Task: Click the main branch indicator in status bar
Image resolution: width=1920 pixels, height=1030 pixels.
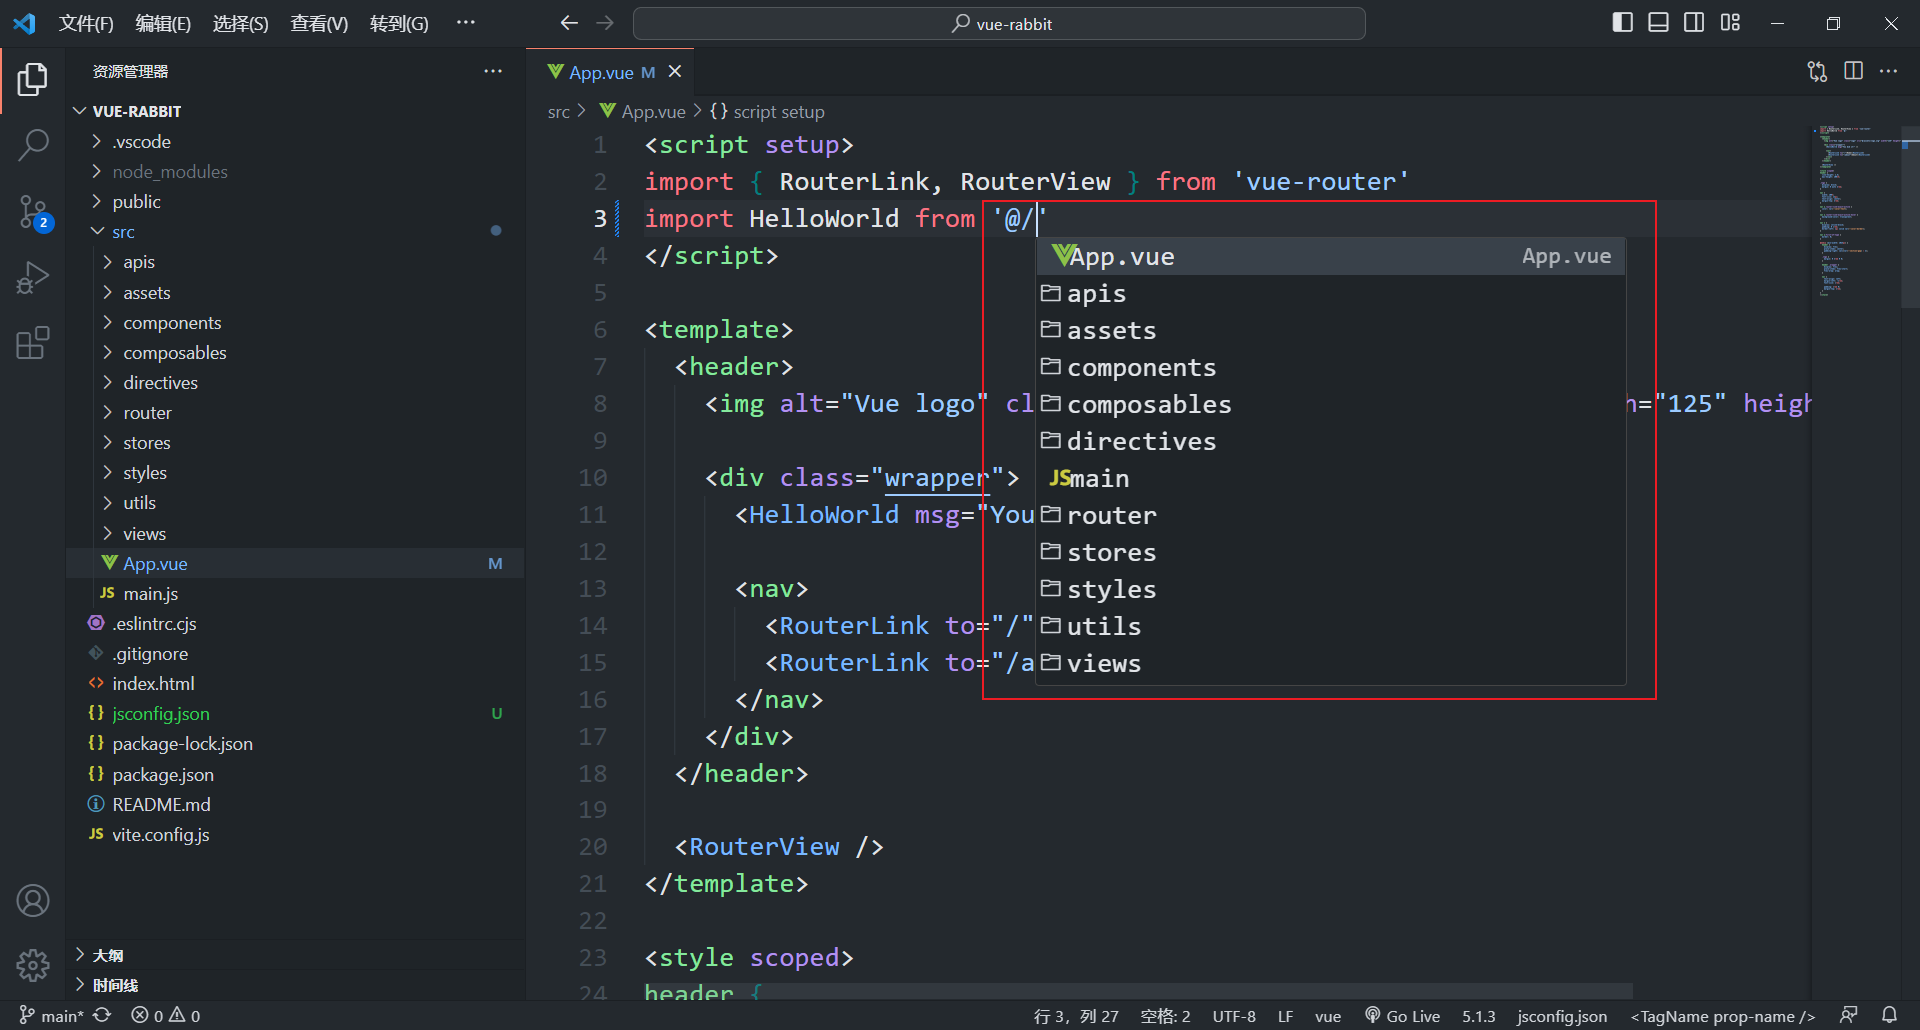Action: [50, 1016]
